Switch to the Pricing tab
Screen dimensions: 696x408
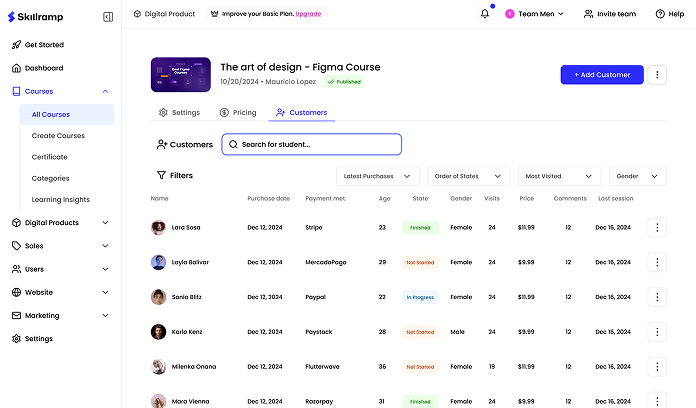(236, 113)
